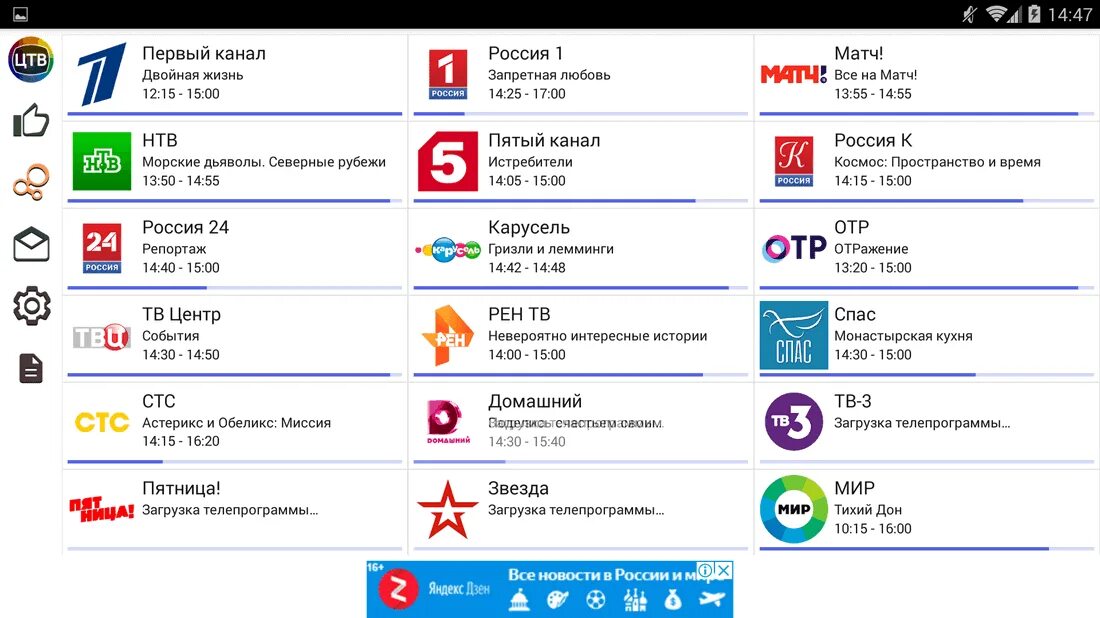Image resolution: width=1100 pixels, height=618 pixels.
Task: Tap the ОТР channel logo
Action: pos(794,248)
